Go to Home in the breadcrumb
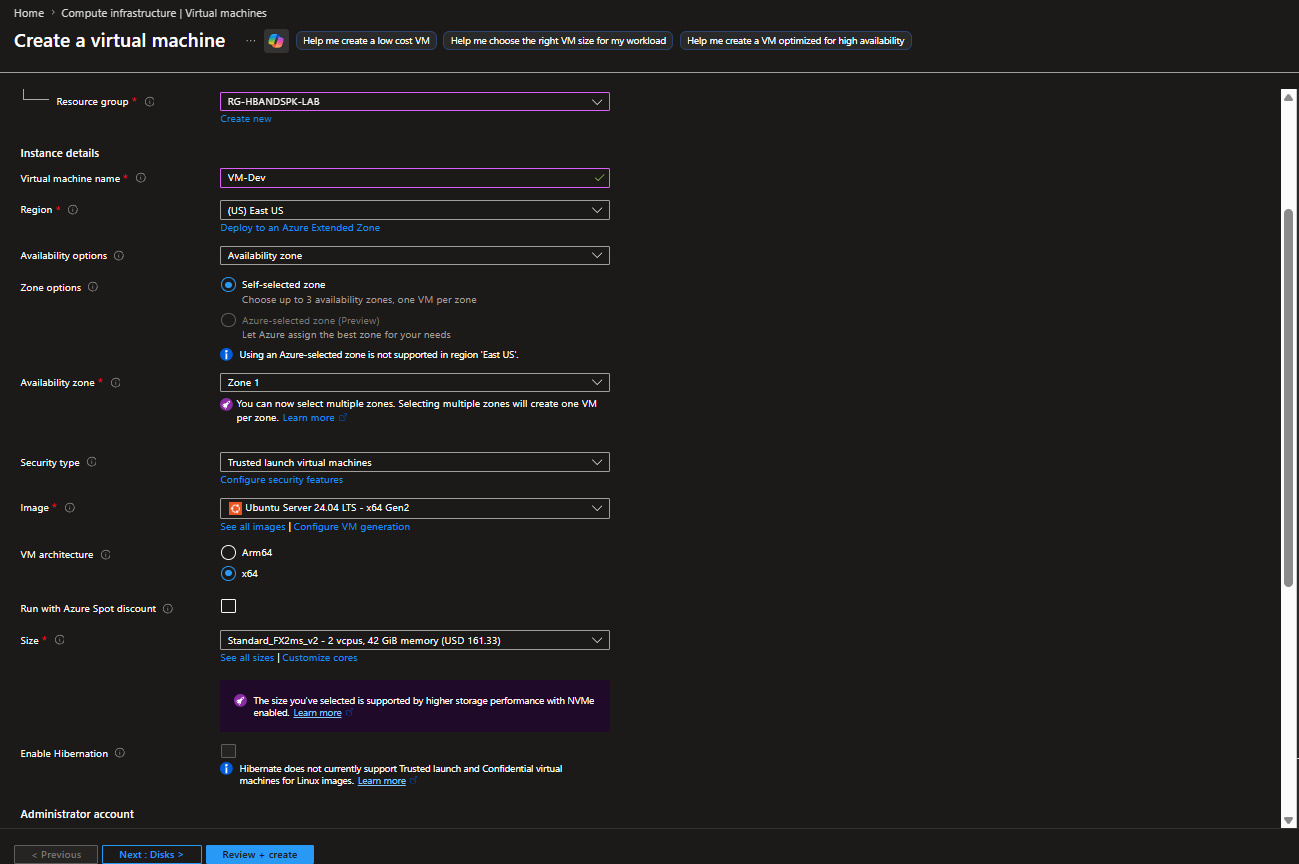 pyautogui.click(x=28, y=14)
